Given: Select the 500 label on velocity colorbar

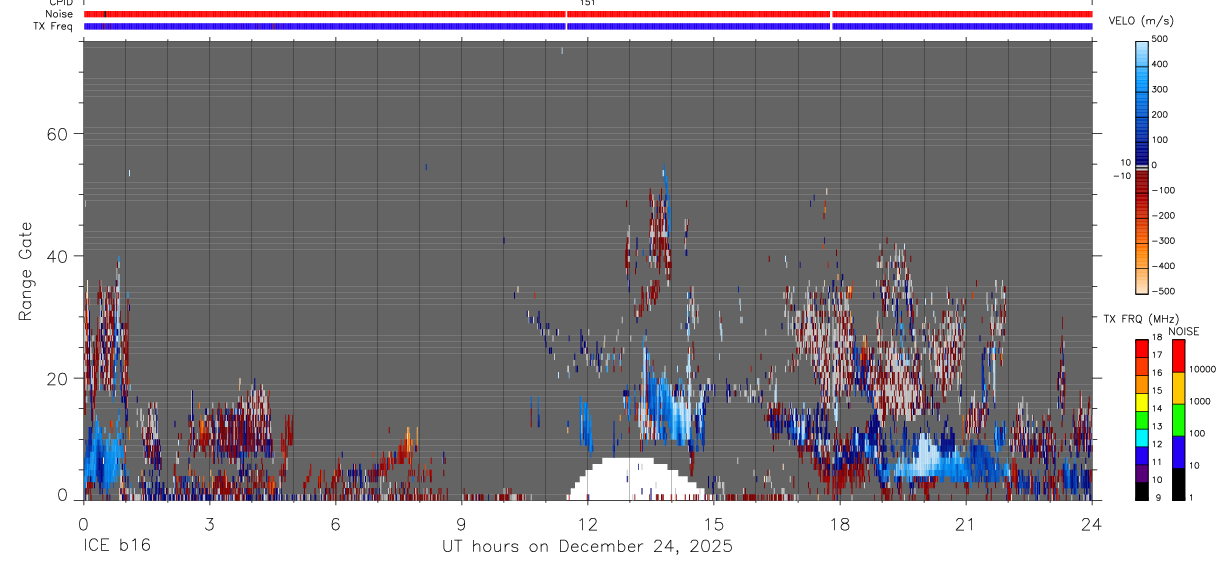Looking at the screenshot, I should click(1161, 39).
